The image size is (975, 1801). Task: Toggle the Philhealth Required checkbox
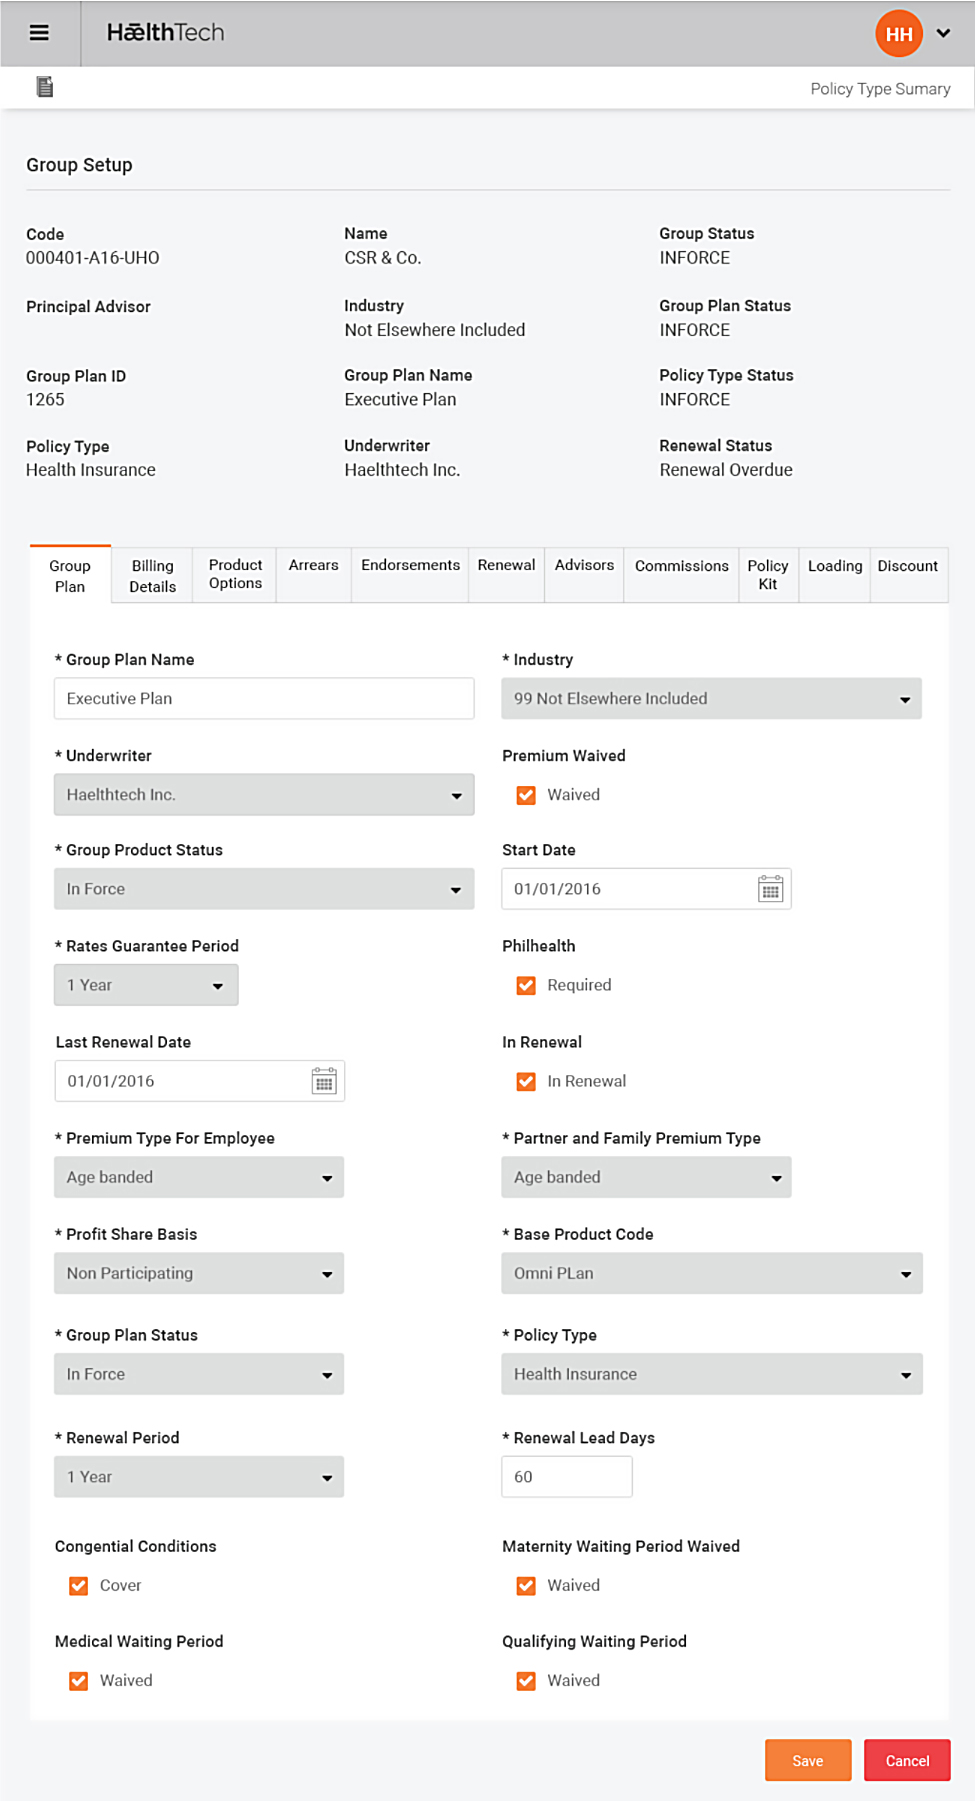526,985
